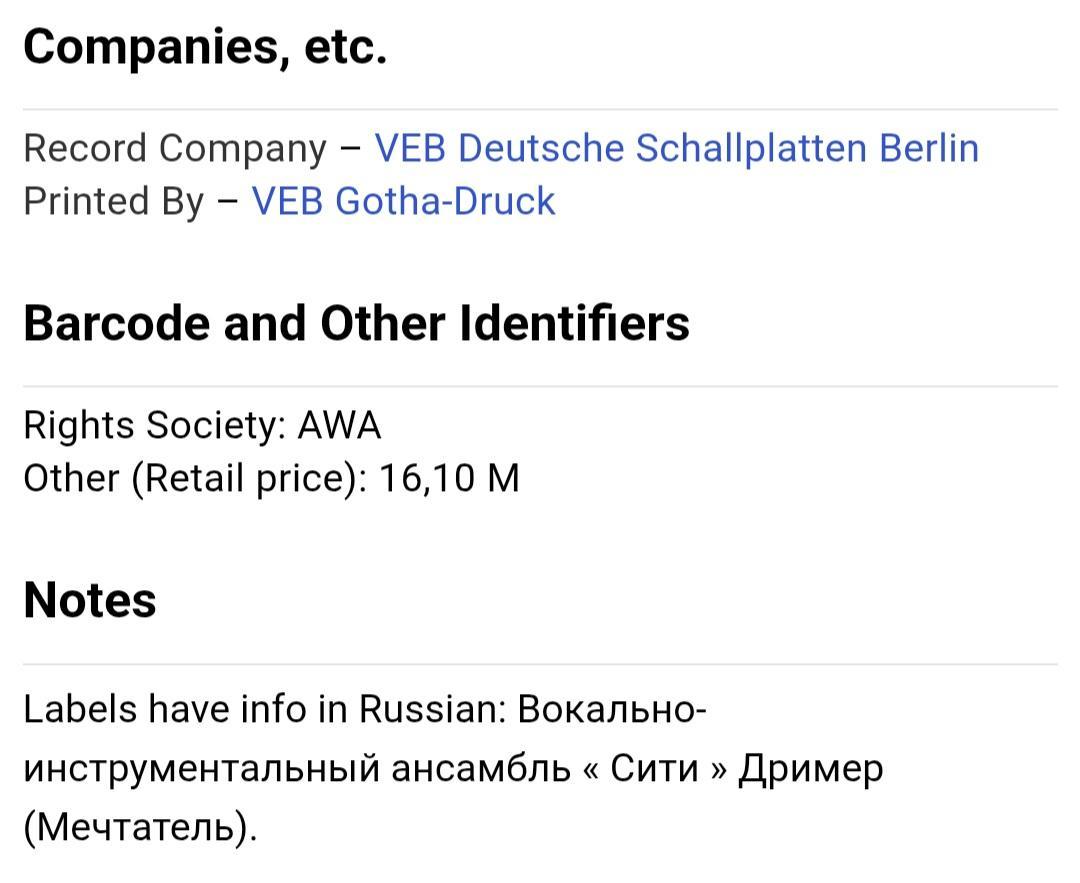
Task: Open the VEB Deutsche Schallplatten Berlin link
Action: [x=676, y=148]
